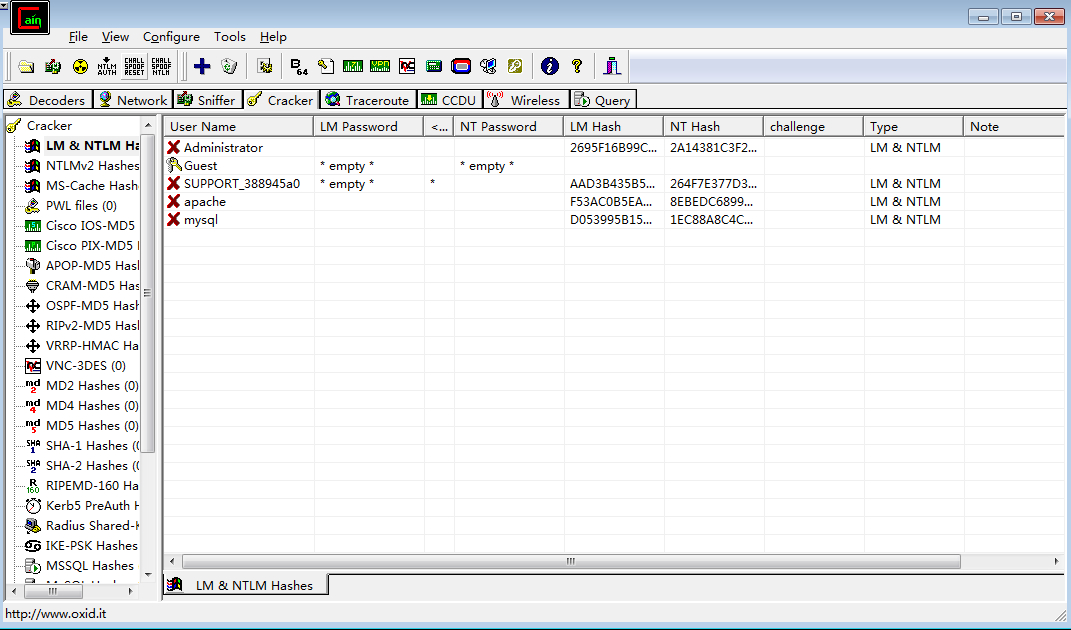
Task: Click the challenge column header
Action: pos(813,126)
